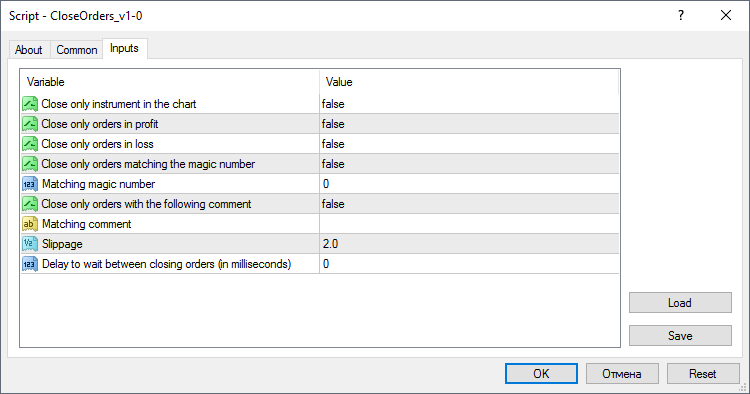Save the input settings with Save button
The width and height of the screenshot is (750, 394).
680,336
